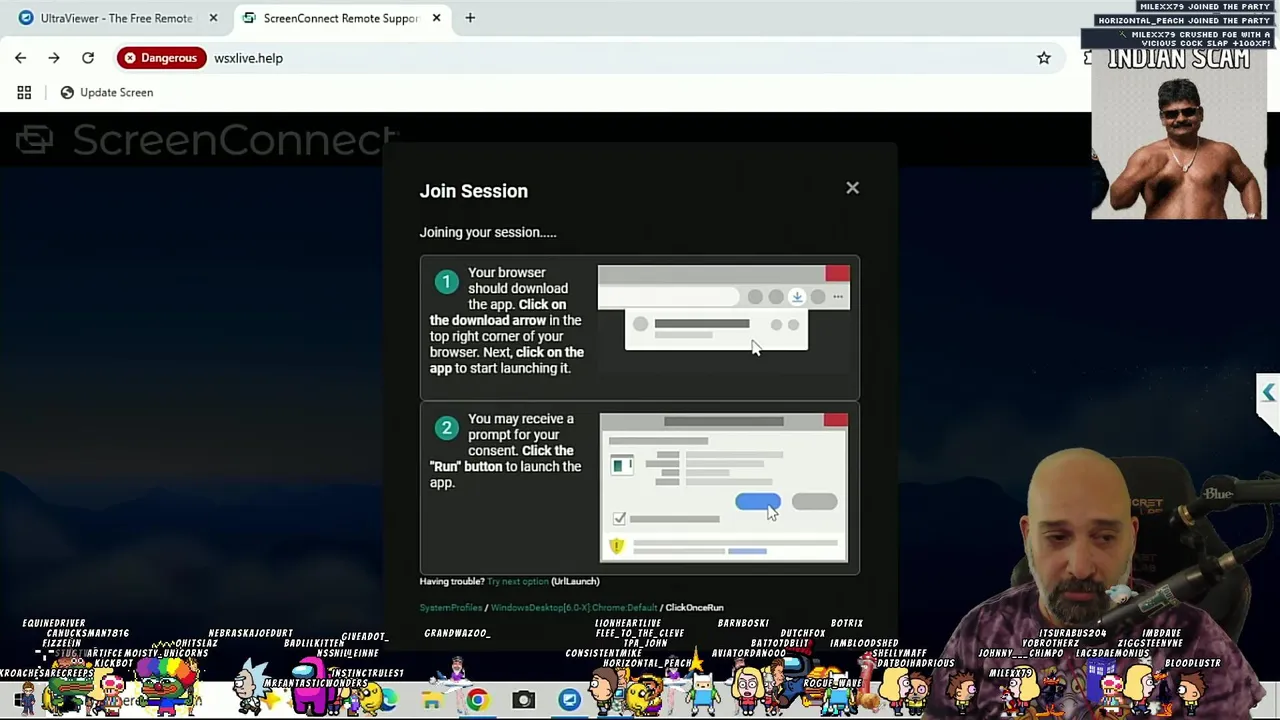
Task: Open Microsoft Edge from the taskbar
Action: tap(386, 701)
